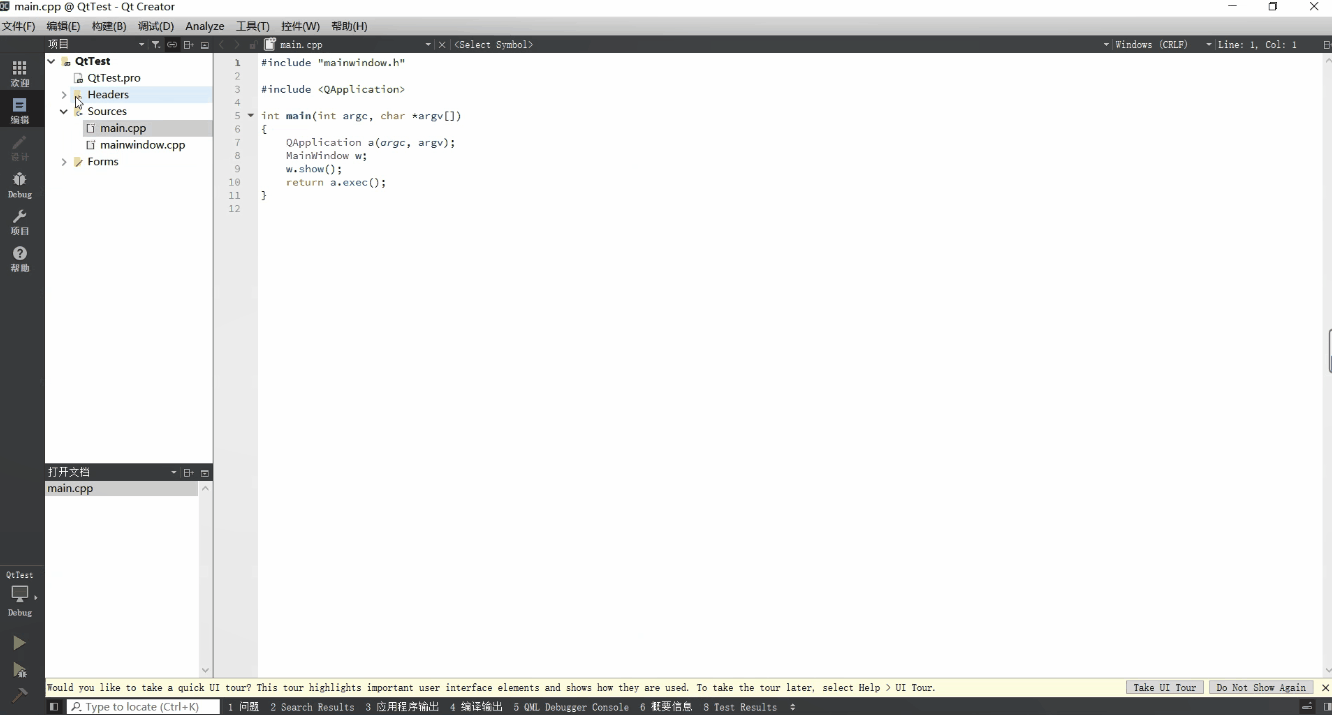Viewport: 1332px width, 715px height.
Task: Open the 调试(D) menu
Action: [155, 26]
